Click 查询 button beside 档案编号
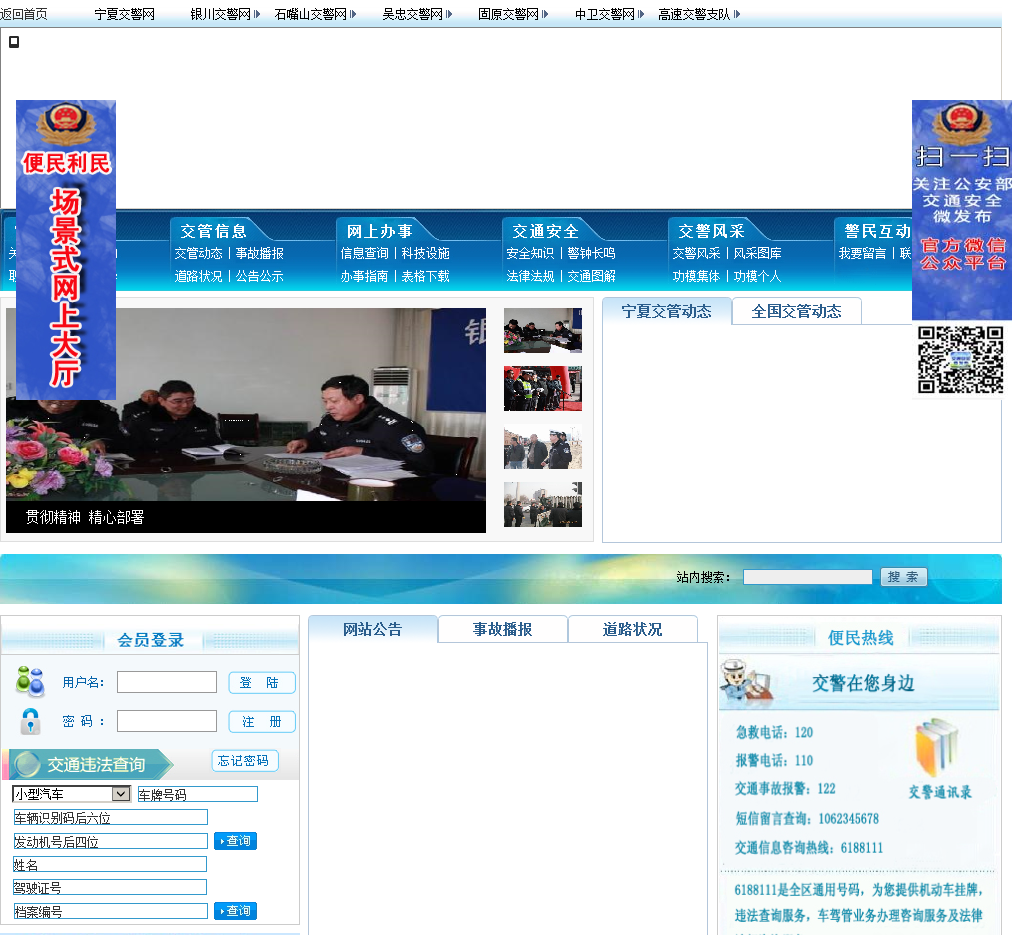This screenshot has width=1028, height=935. [x=235, y=911]
